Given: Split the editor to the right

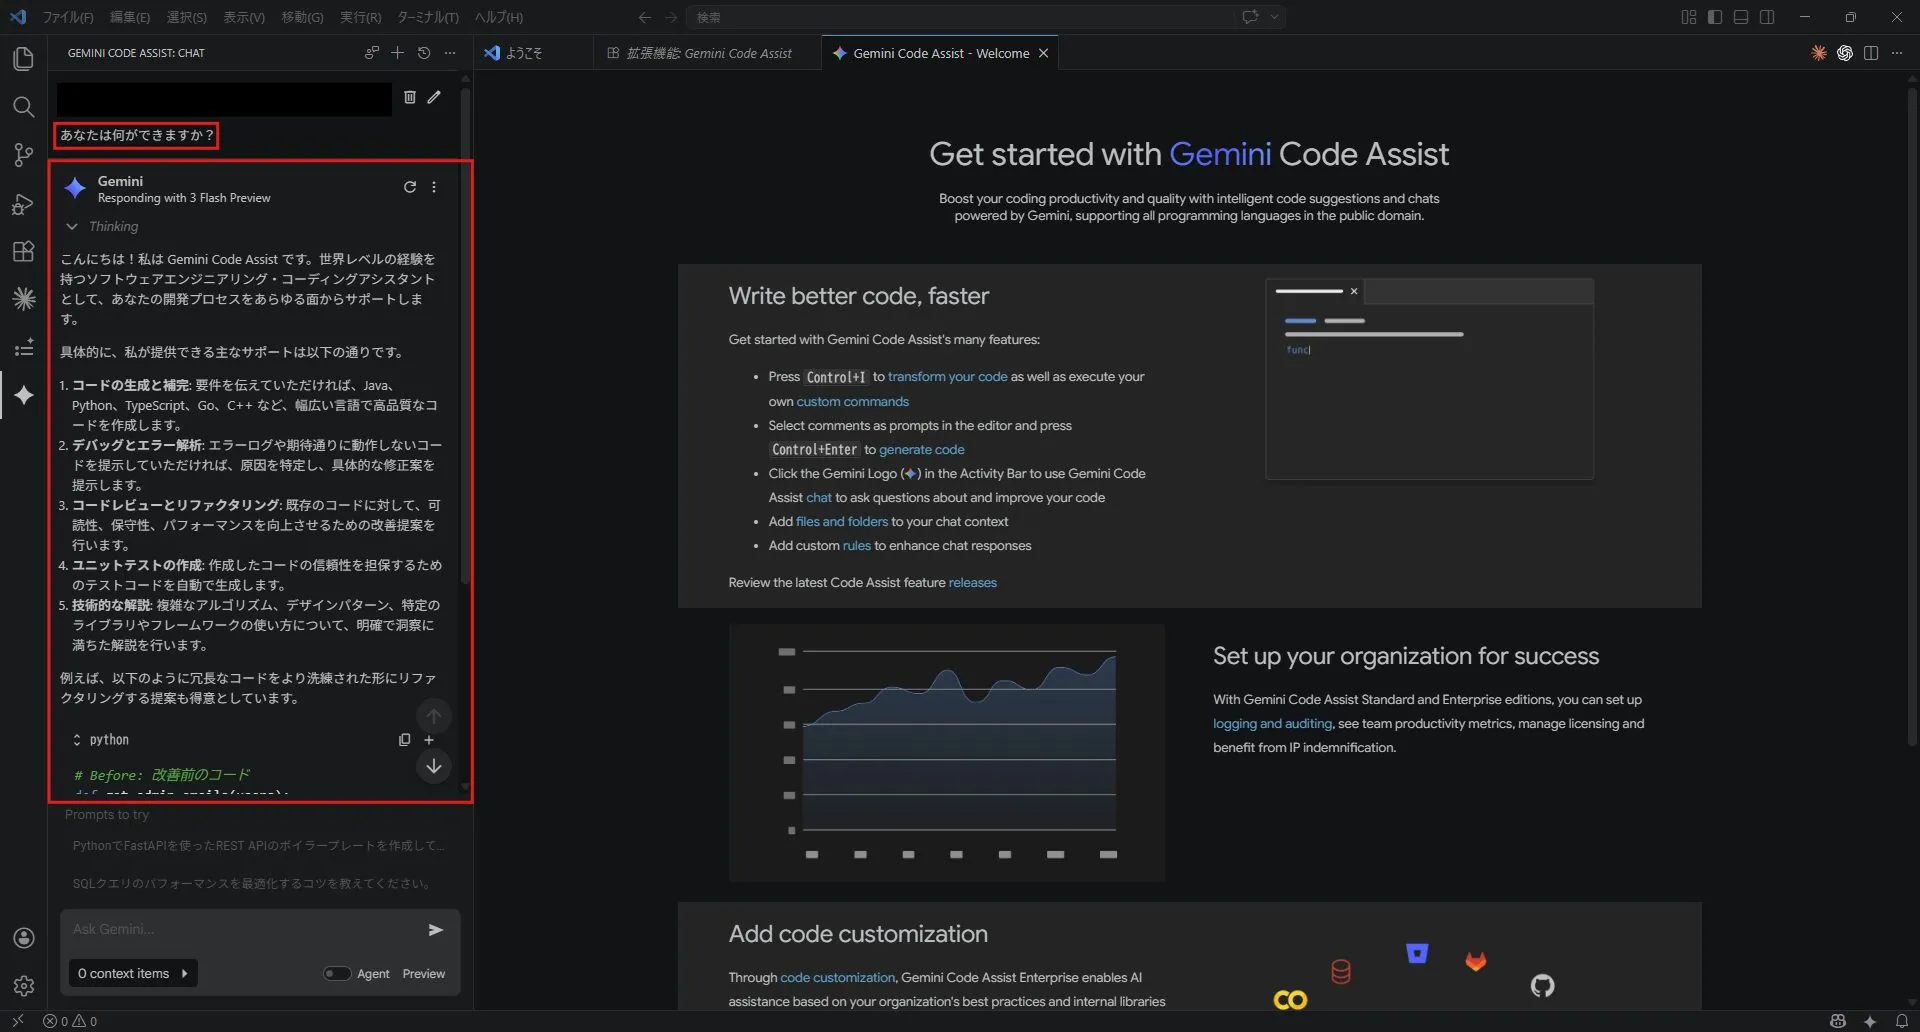Looking at the screenshot, I should tap(1871, 53).
